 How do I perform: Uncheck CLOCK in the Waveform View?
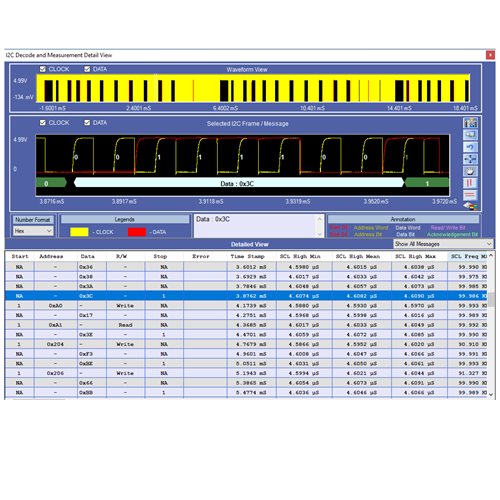point(43,69)
